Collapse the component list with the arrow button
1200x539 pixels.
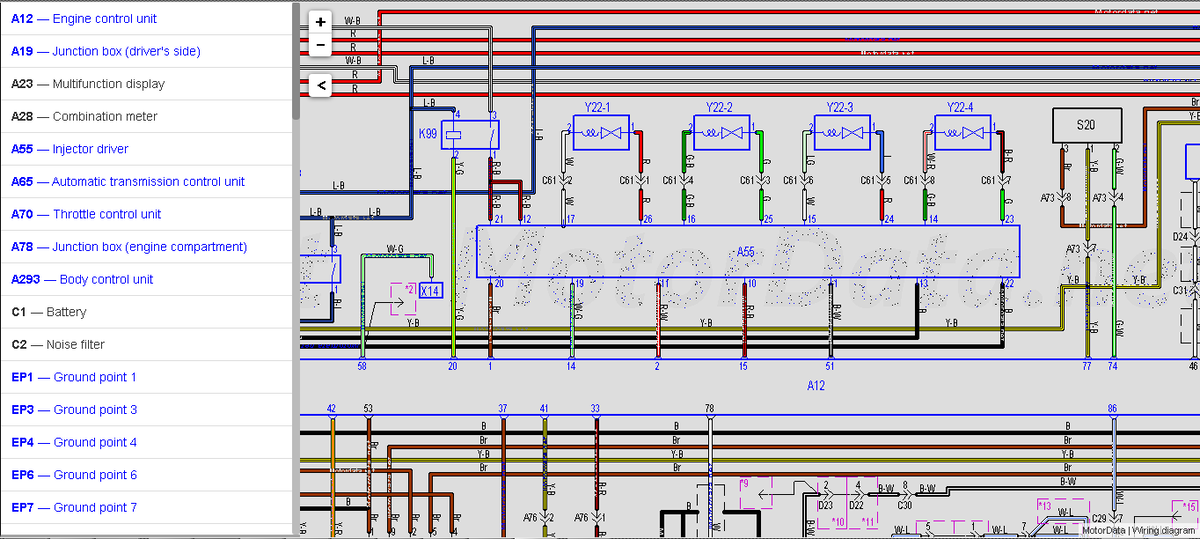pos(320,86)
